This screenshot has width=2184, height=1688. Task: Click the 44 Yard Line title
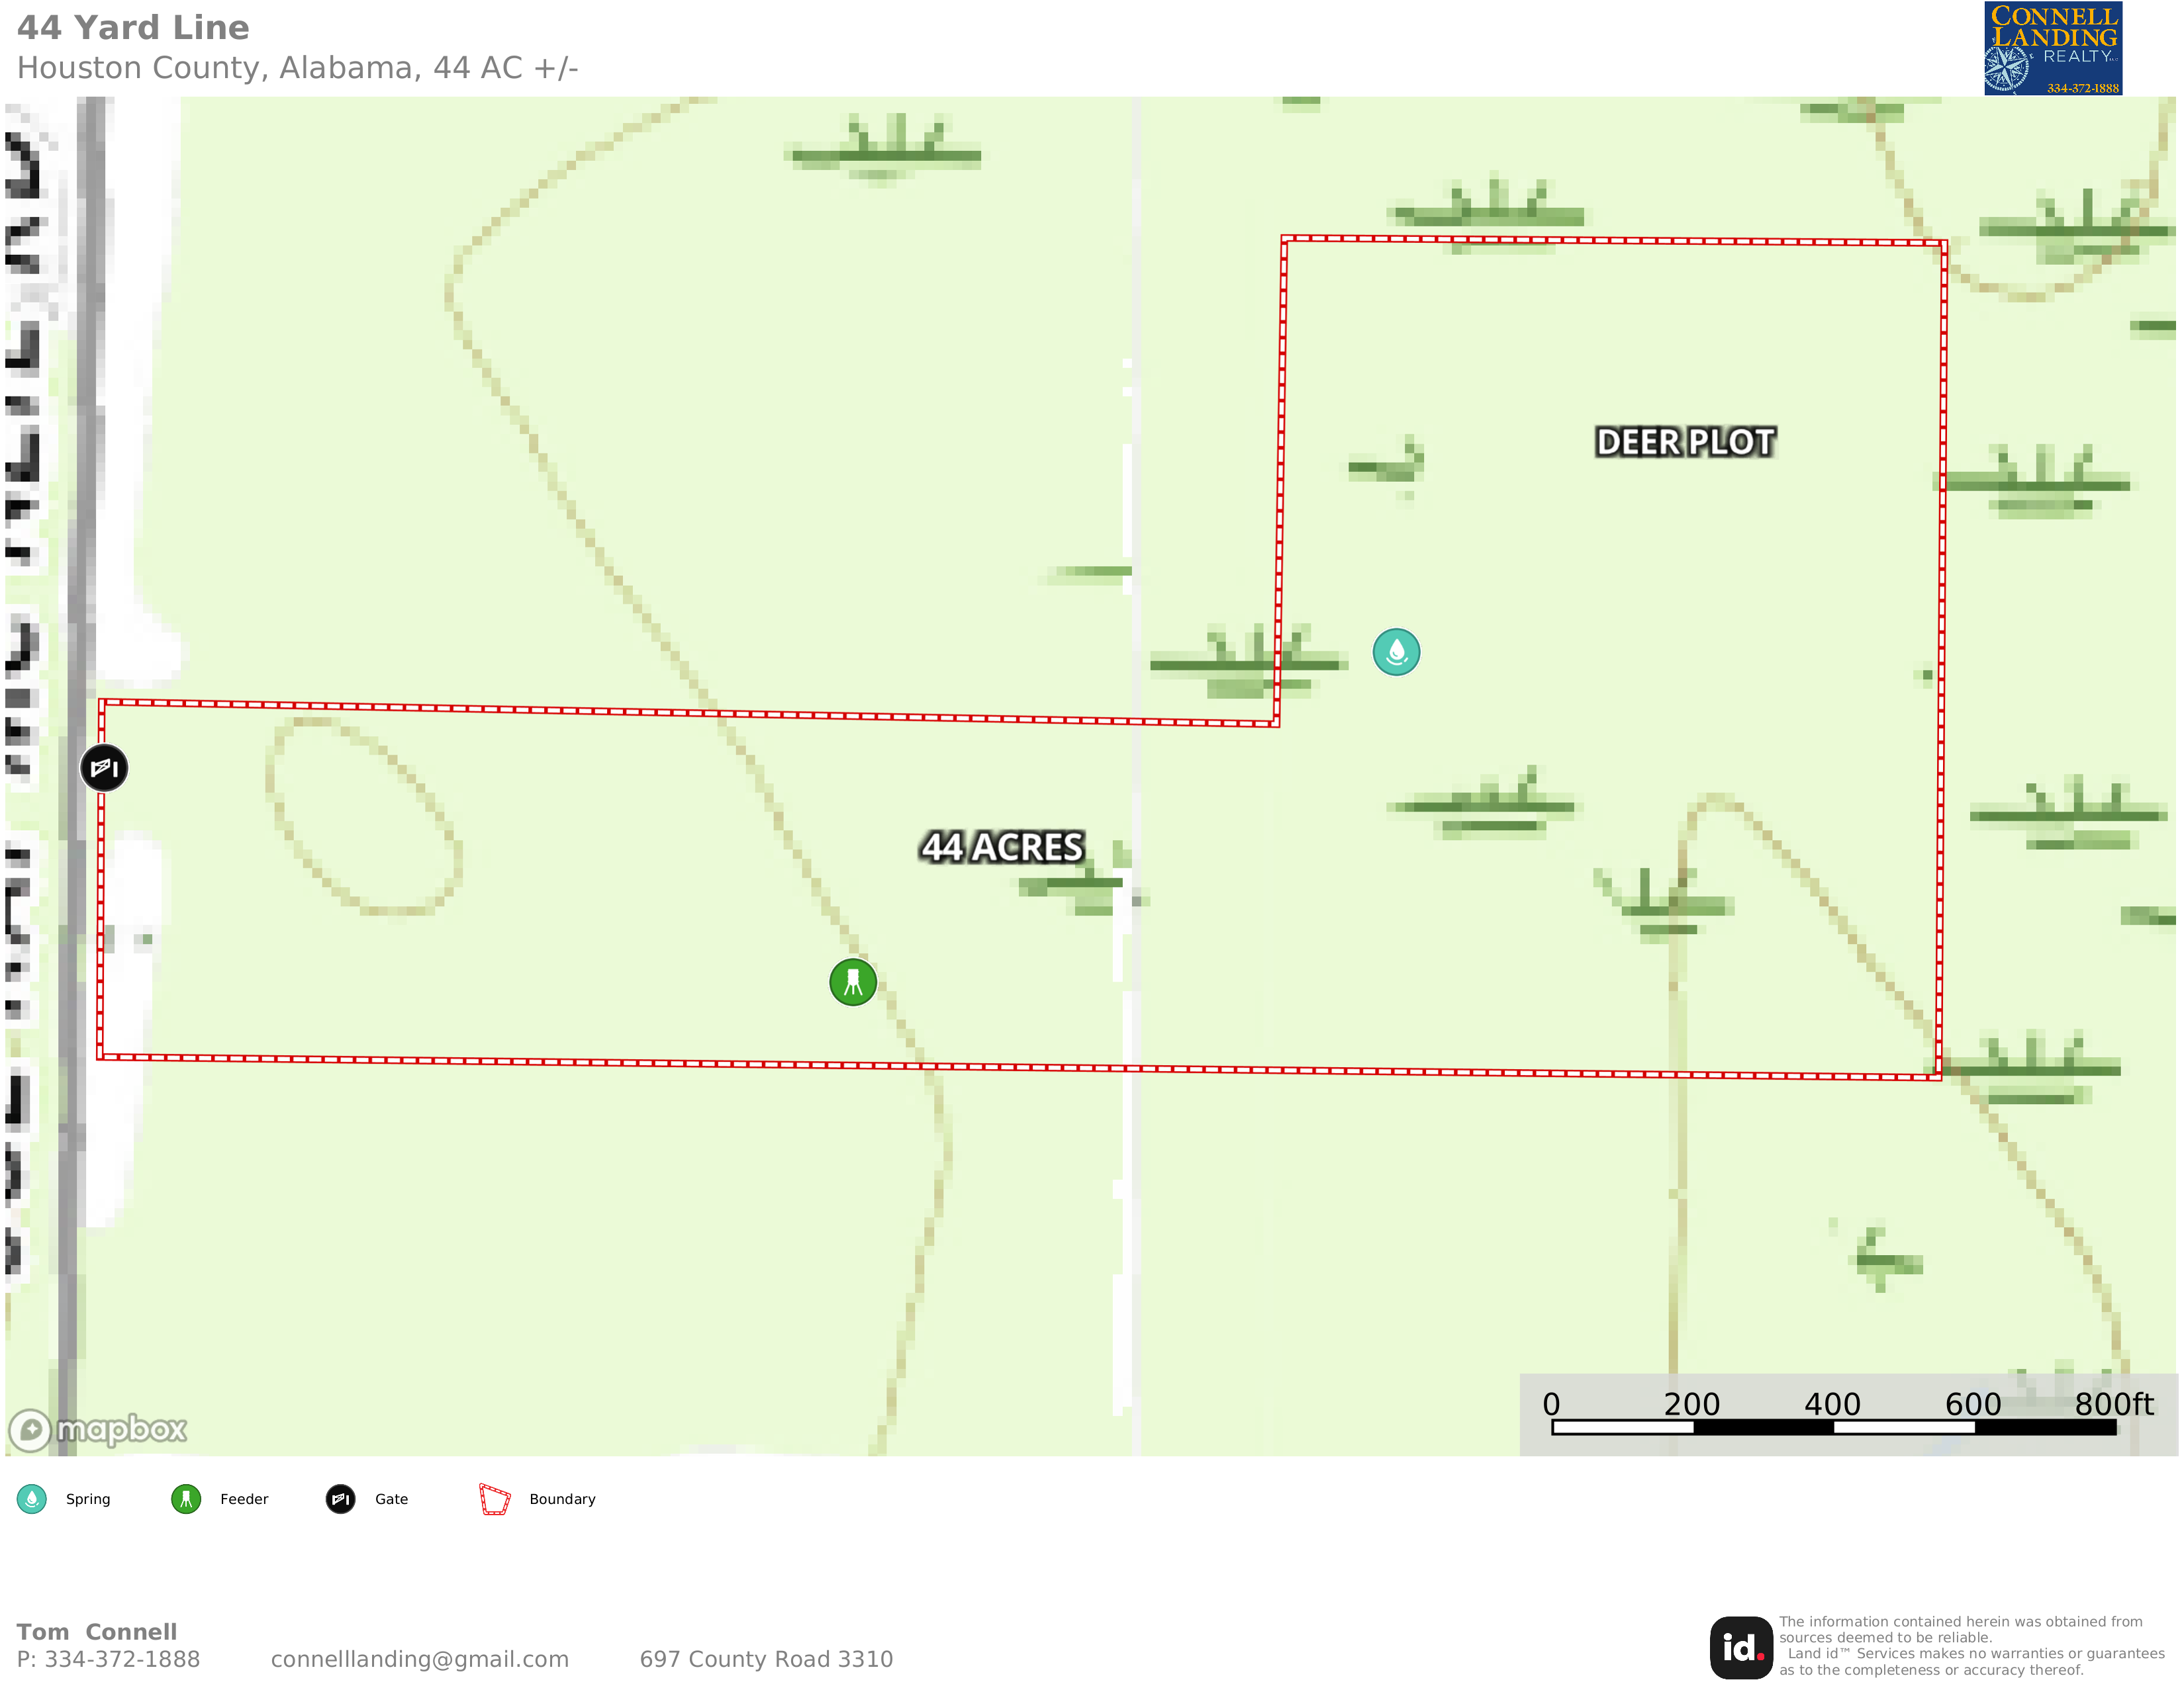pos(133,28)
